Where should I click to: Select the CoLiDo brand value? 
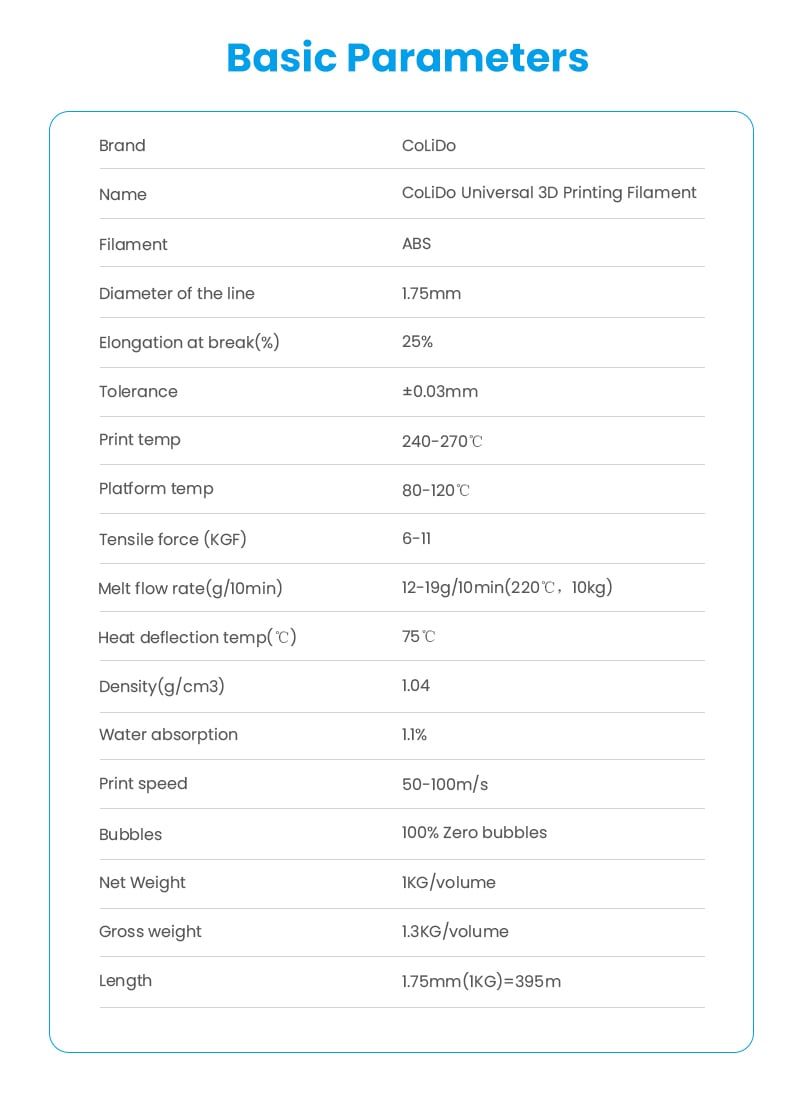(428, 146)
